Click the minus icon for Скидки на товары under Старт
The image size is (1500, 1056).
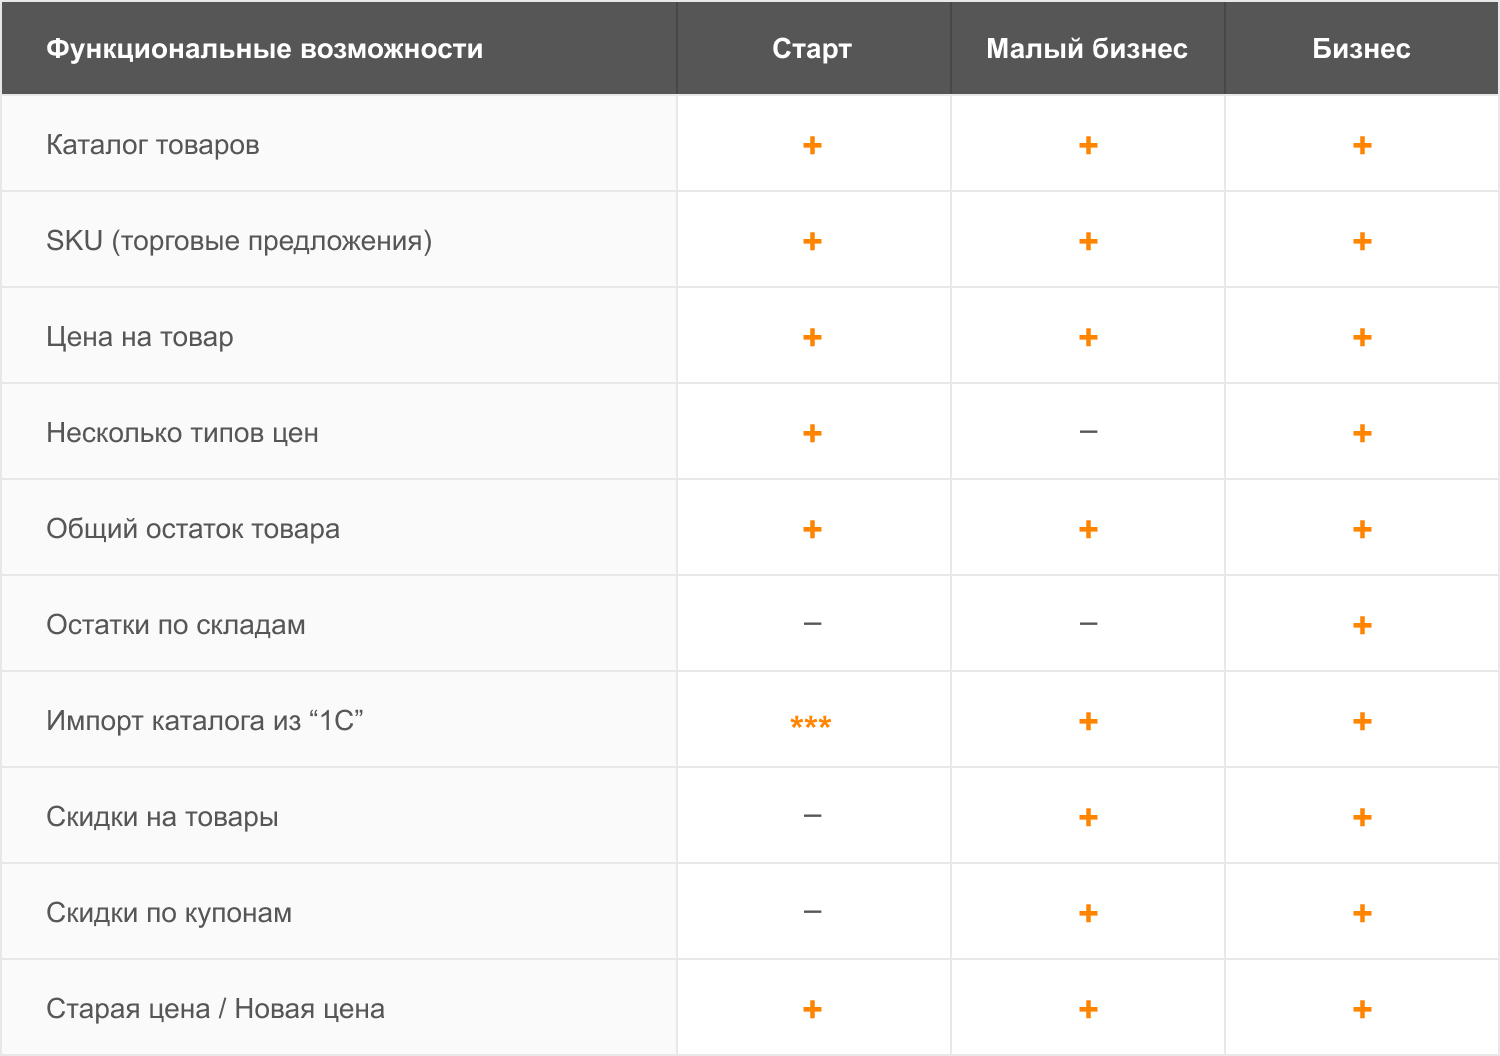(x=812, y=816)
